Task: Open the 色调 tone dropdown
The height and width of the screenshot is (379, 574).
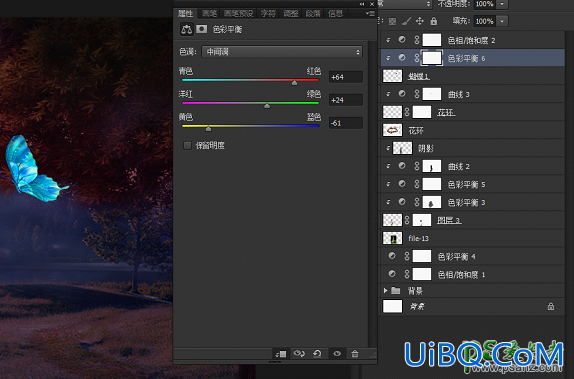Action: point(282,52)
